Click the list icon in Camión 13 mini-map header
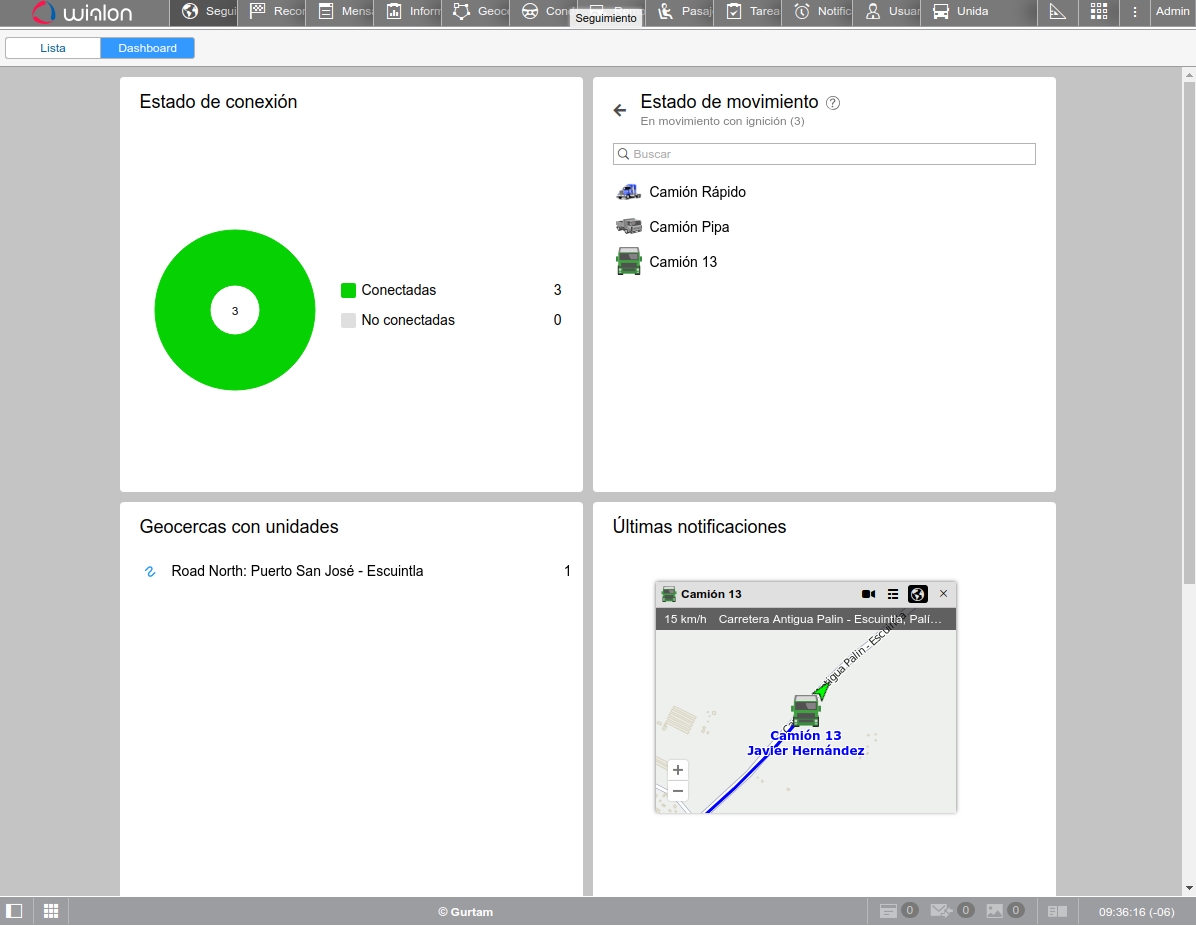The height and width of the screenshot is (926, 1196). 893,594
